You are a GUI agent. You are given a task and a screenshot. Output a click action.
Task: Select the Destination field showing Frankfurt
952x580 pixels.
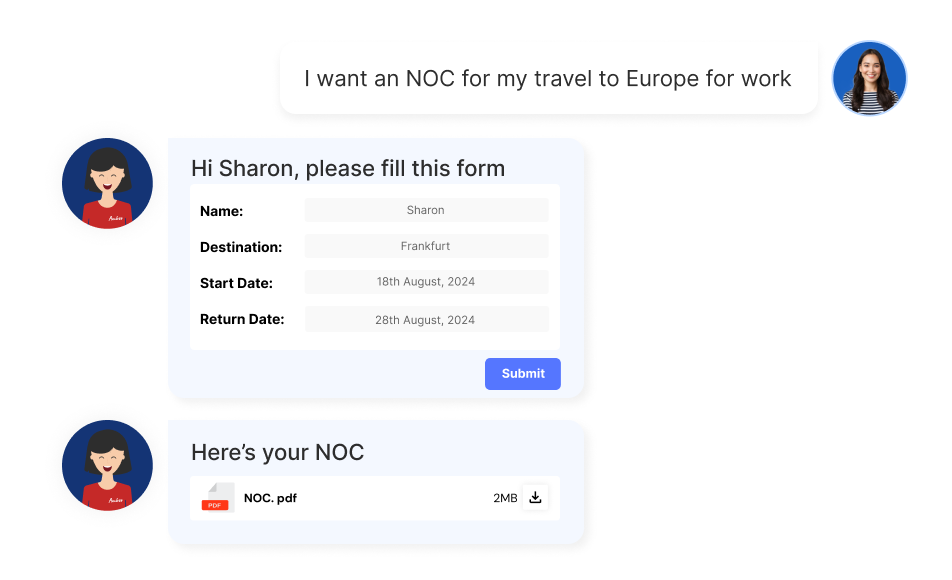coord(426,246)
